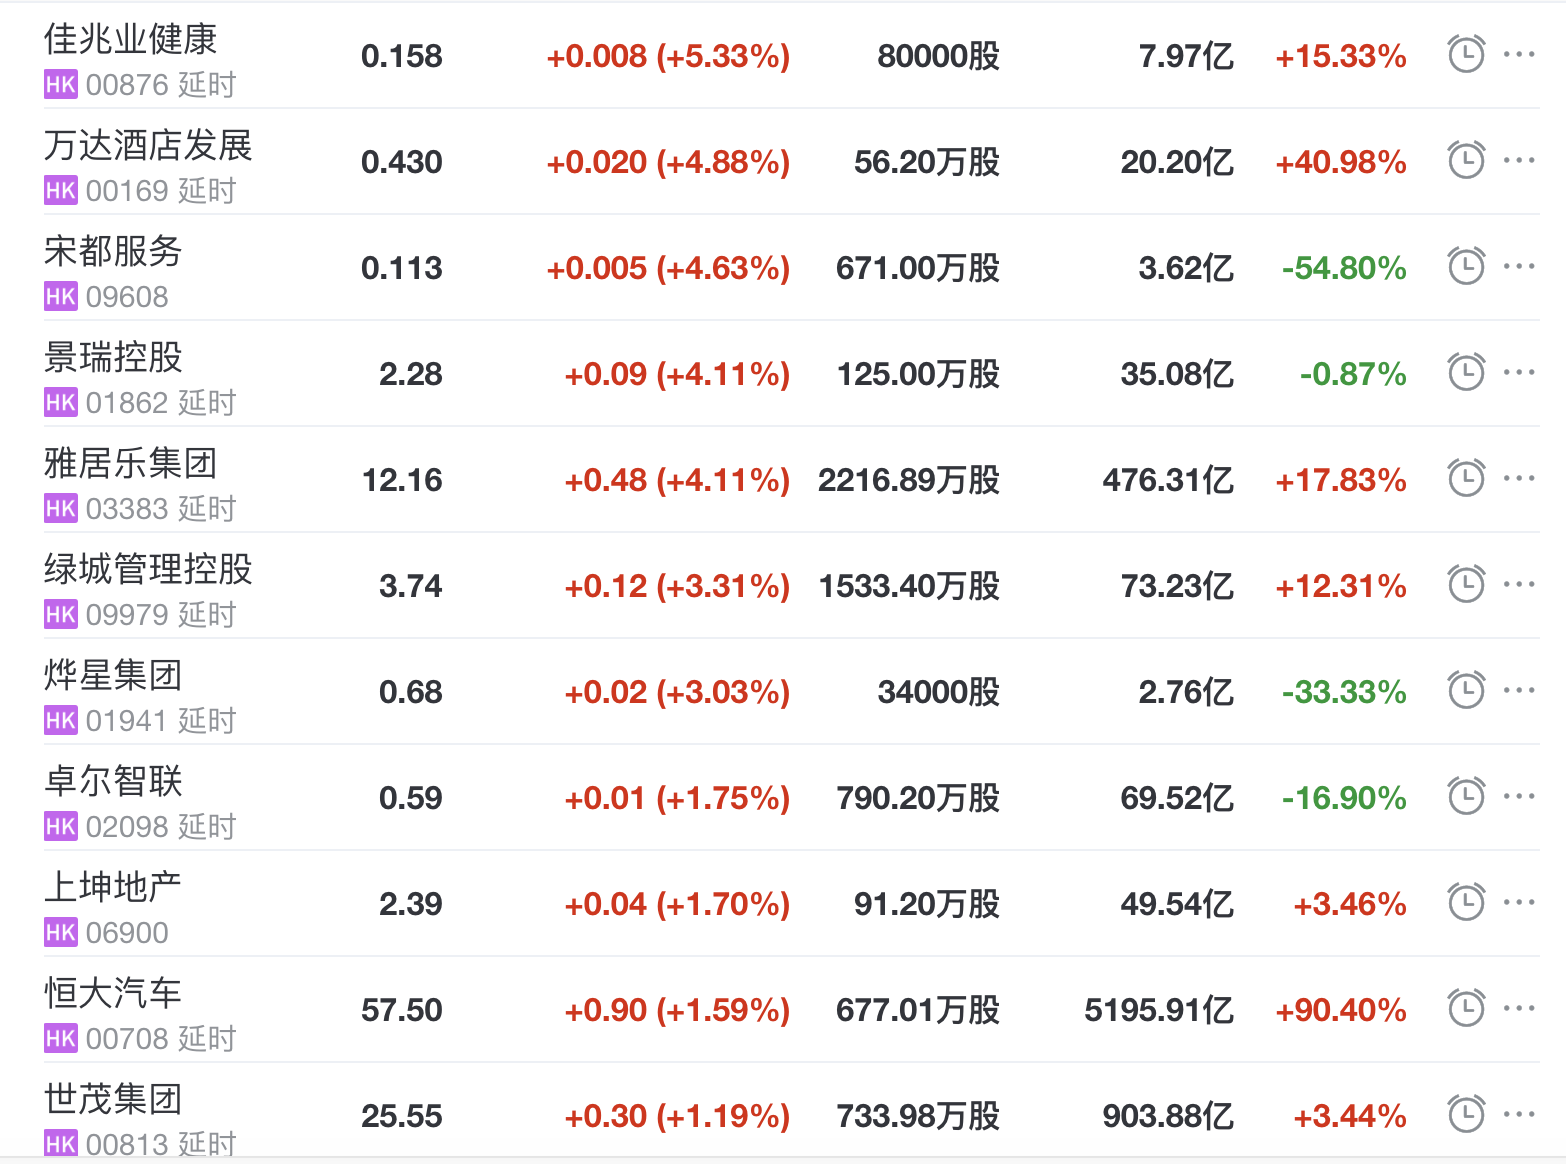Open more options for 上坤地产
Screen dimensions: 1566x1164
1519,902
